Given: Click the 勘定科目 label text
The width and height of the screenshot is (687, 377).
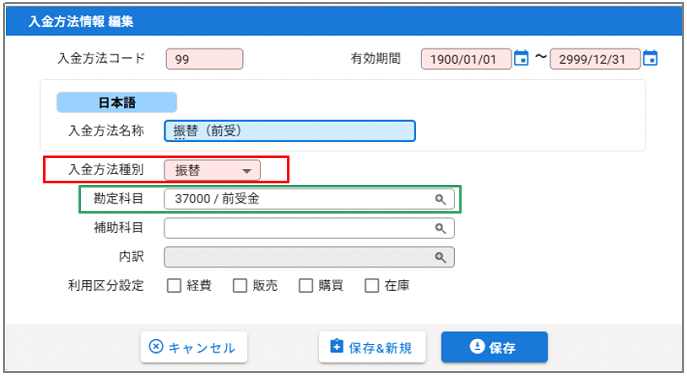Looking at the screenshot, I should click(x=118, y=199).
